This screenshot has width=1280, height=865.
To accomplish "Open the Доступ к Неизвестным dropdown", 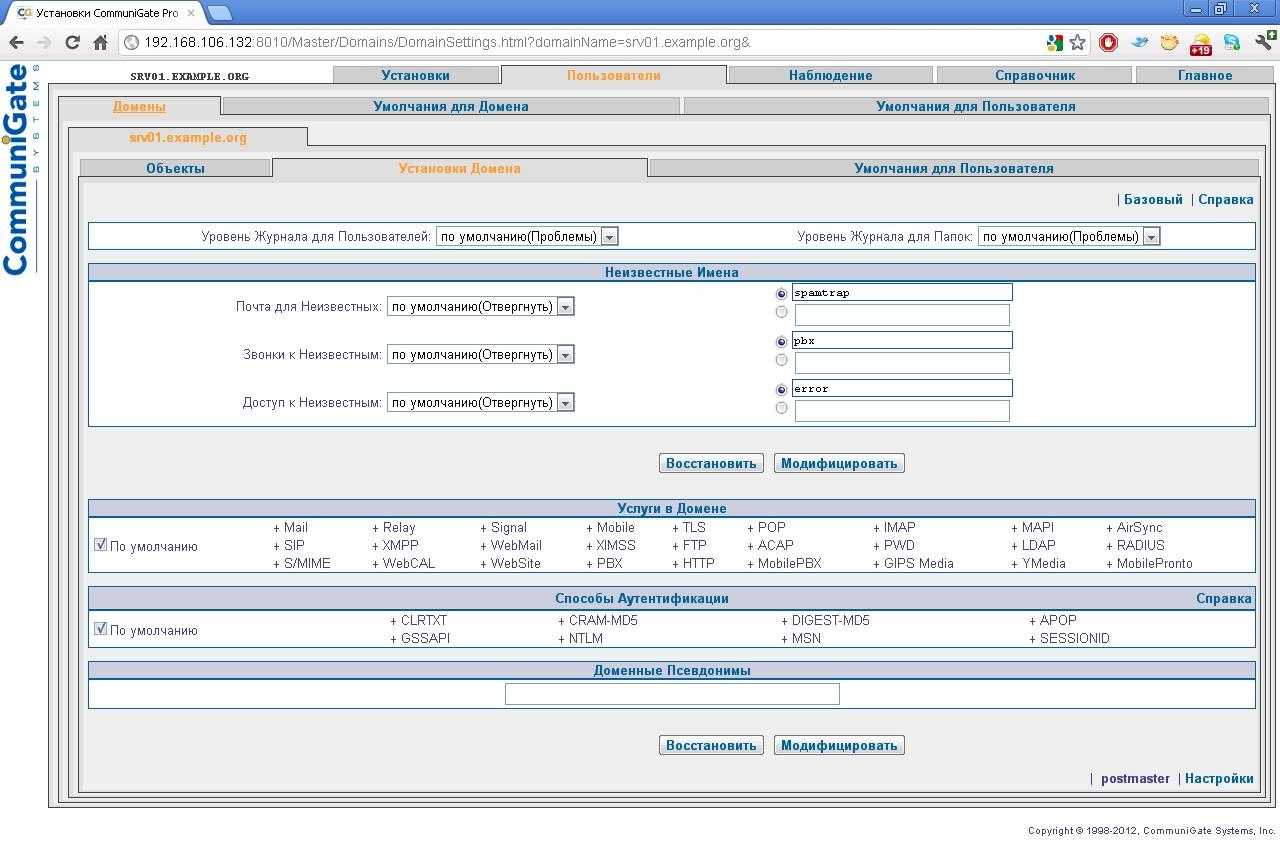I will tap(480, 403).
